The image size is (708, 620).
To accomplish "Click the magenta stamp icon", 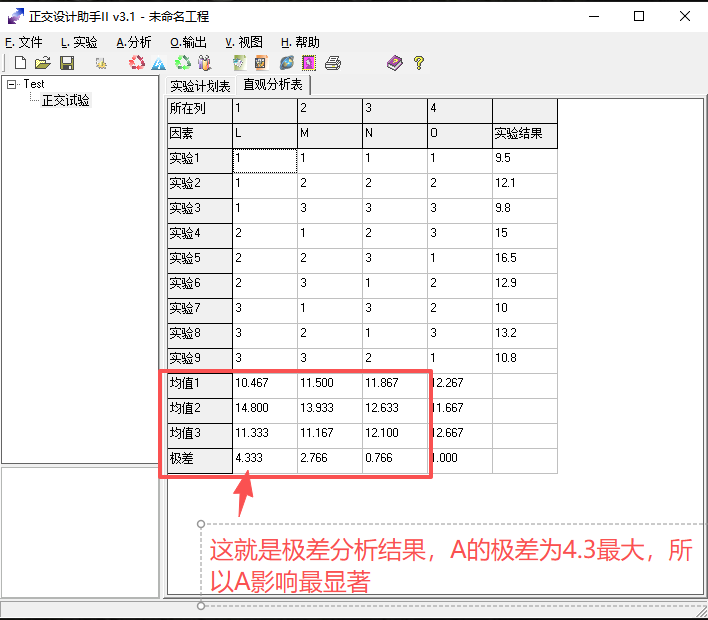I will (309, 63).
